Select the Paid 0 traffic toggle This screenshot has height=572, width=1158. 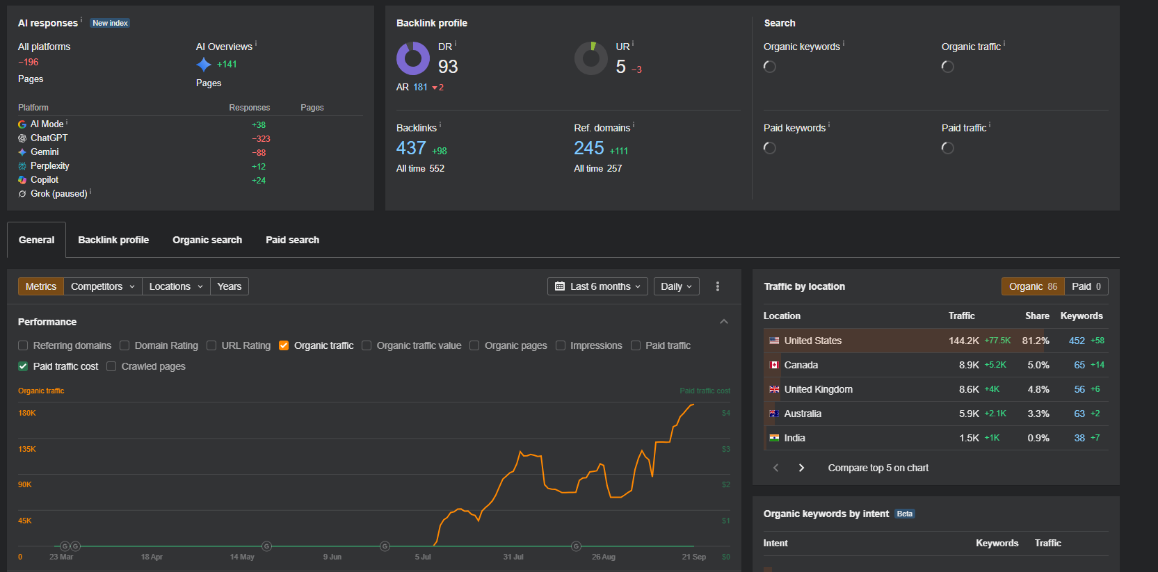1086,286
